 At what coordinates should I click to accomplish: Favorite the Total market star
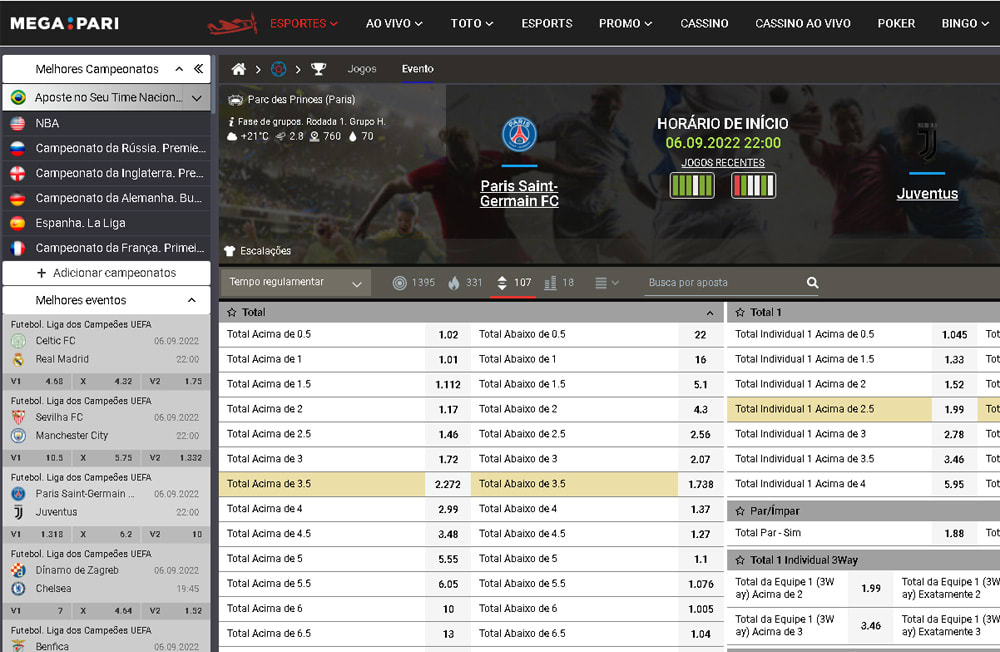tap(232, 313)
